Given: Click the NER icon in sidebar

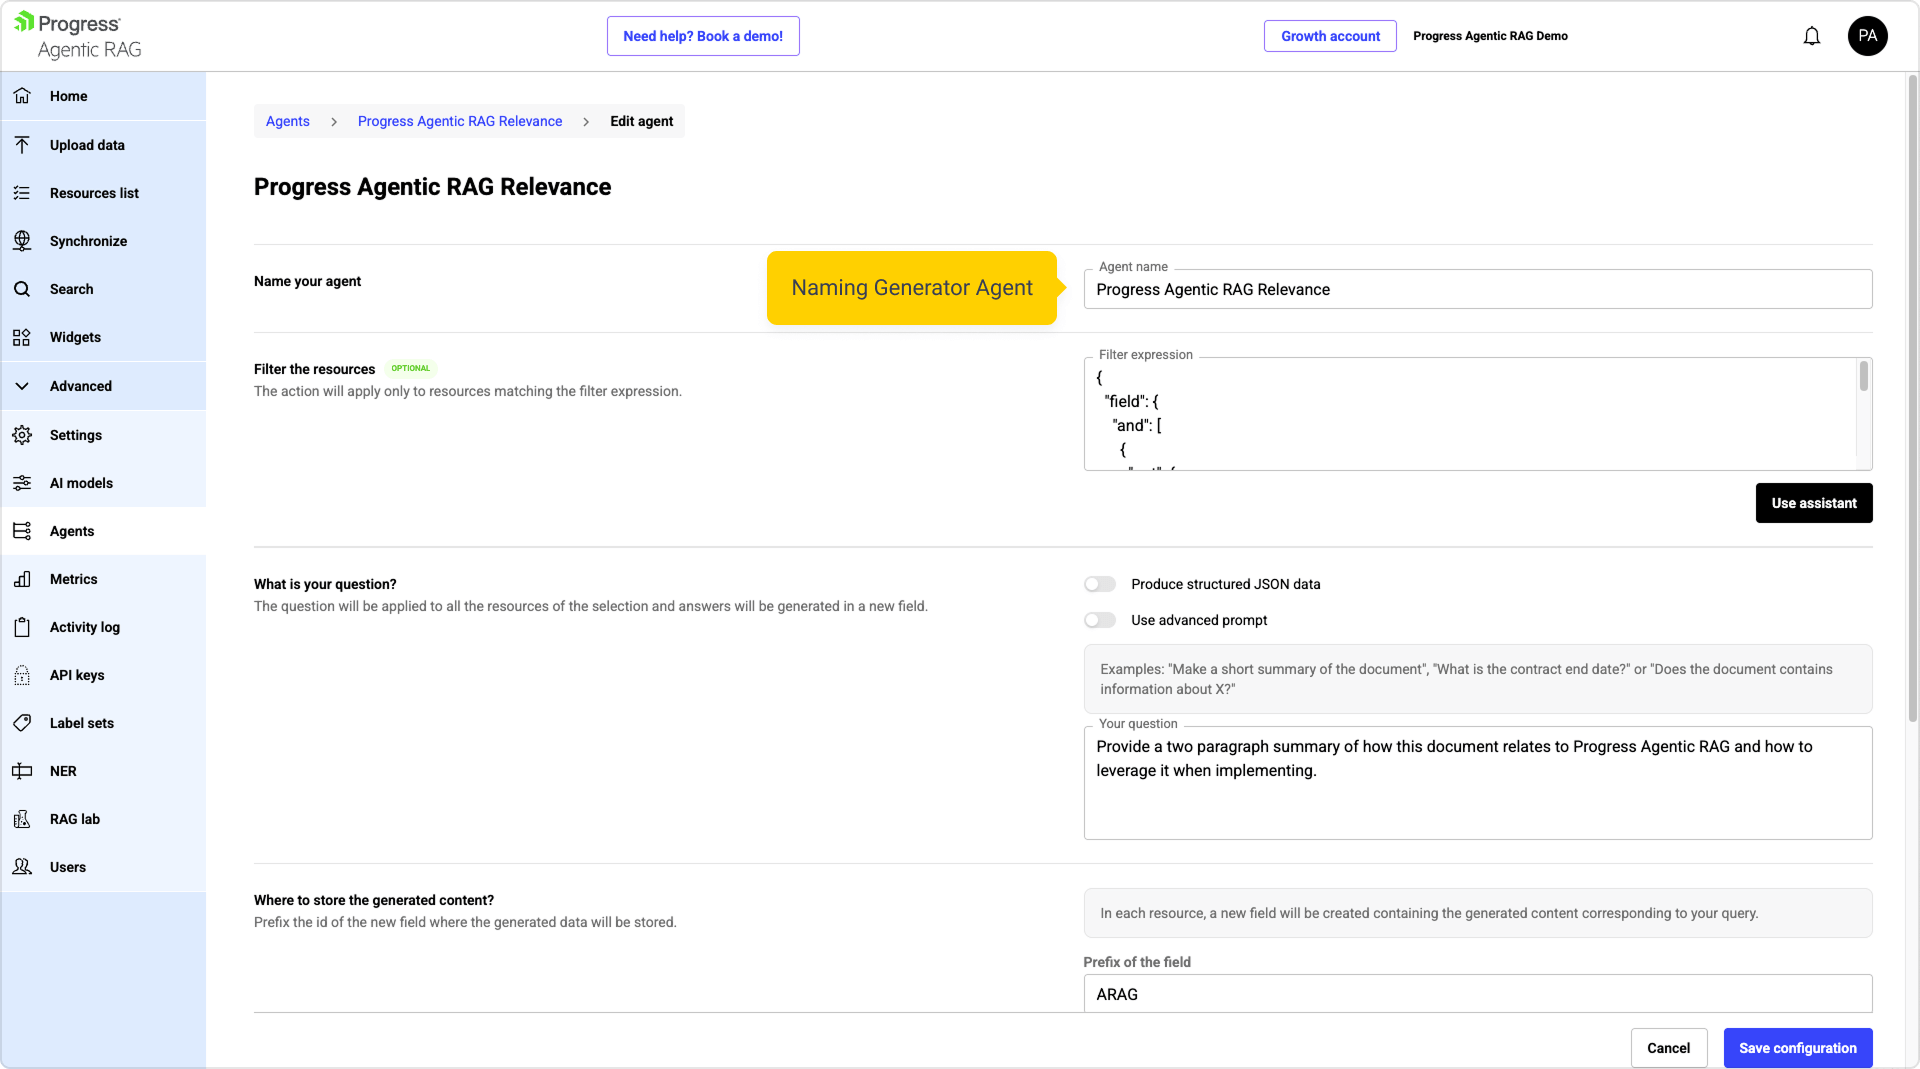Looking at the screenshot, I should click(x=22, y=771).
